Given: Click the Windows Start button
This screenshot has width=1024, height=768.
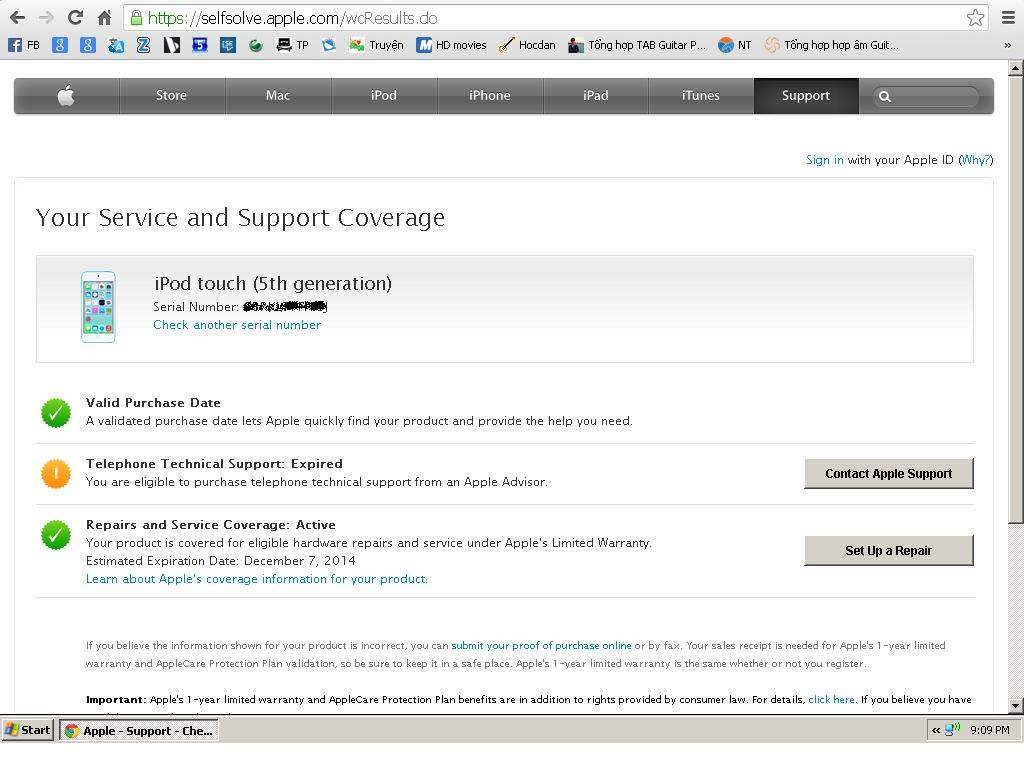Looking at the screenshot, I should (27, 730).
